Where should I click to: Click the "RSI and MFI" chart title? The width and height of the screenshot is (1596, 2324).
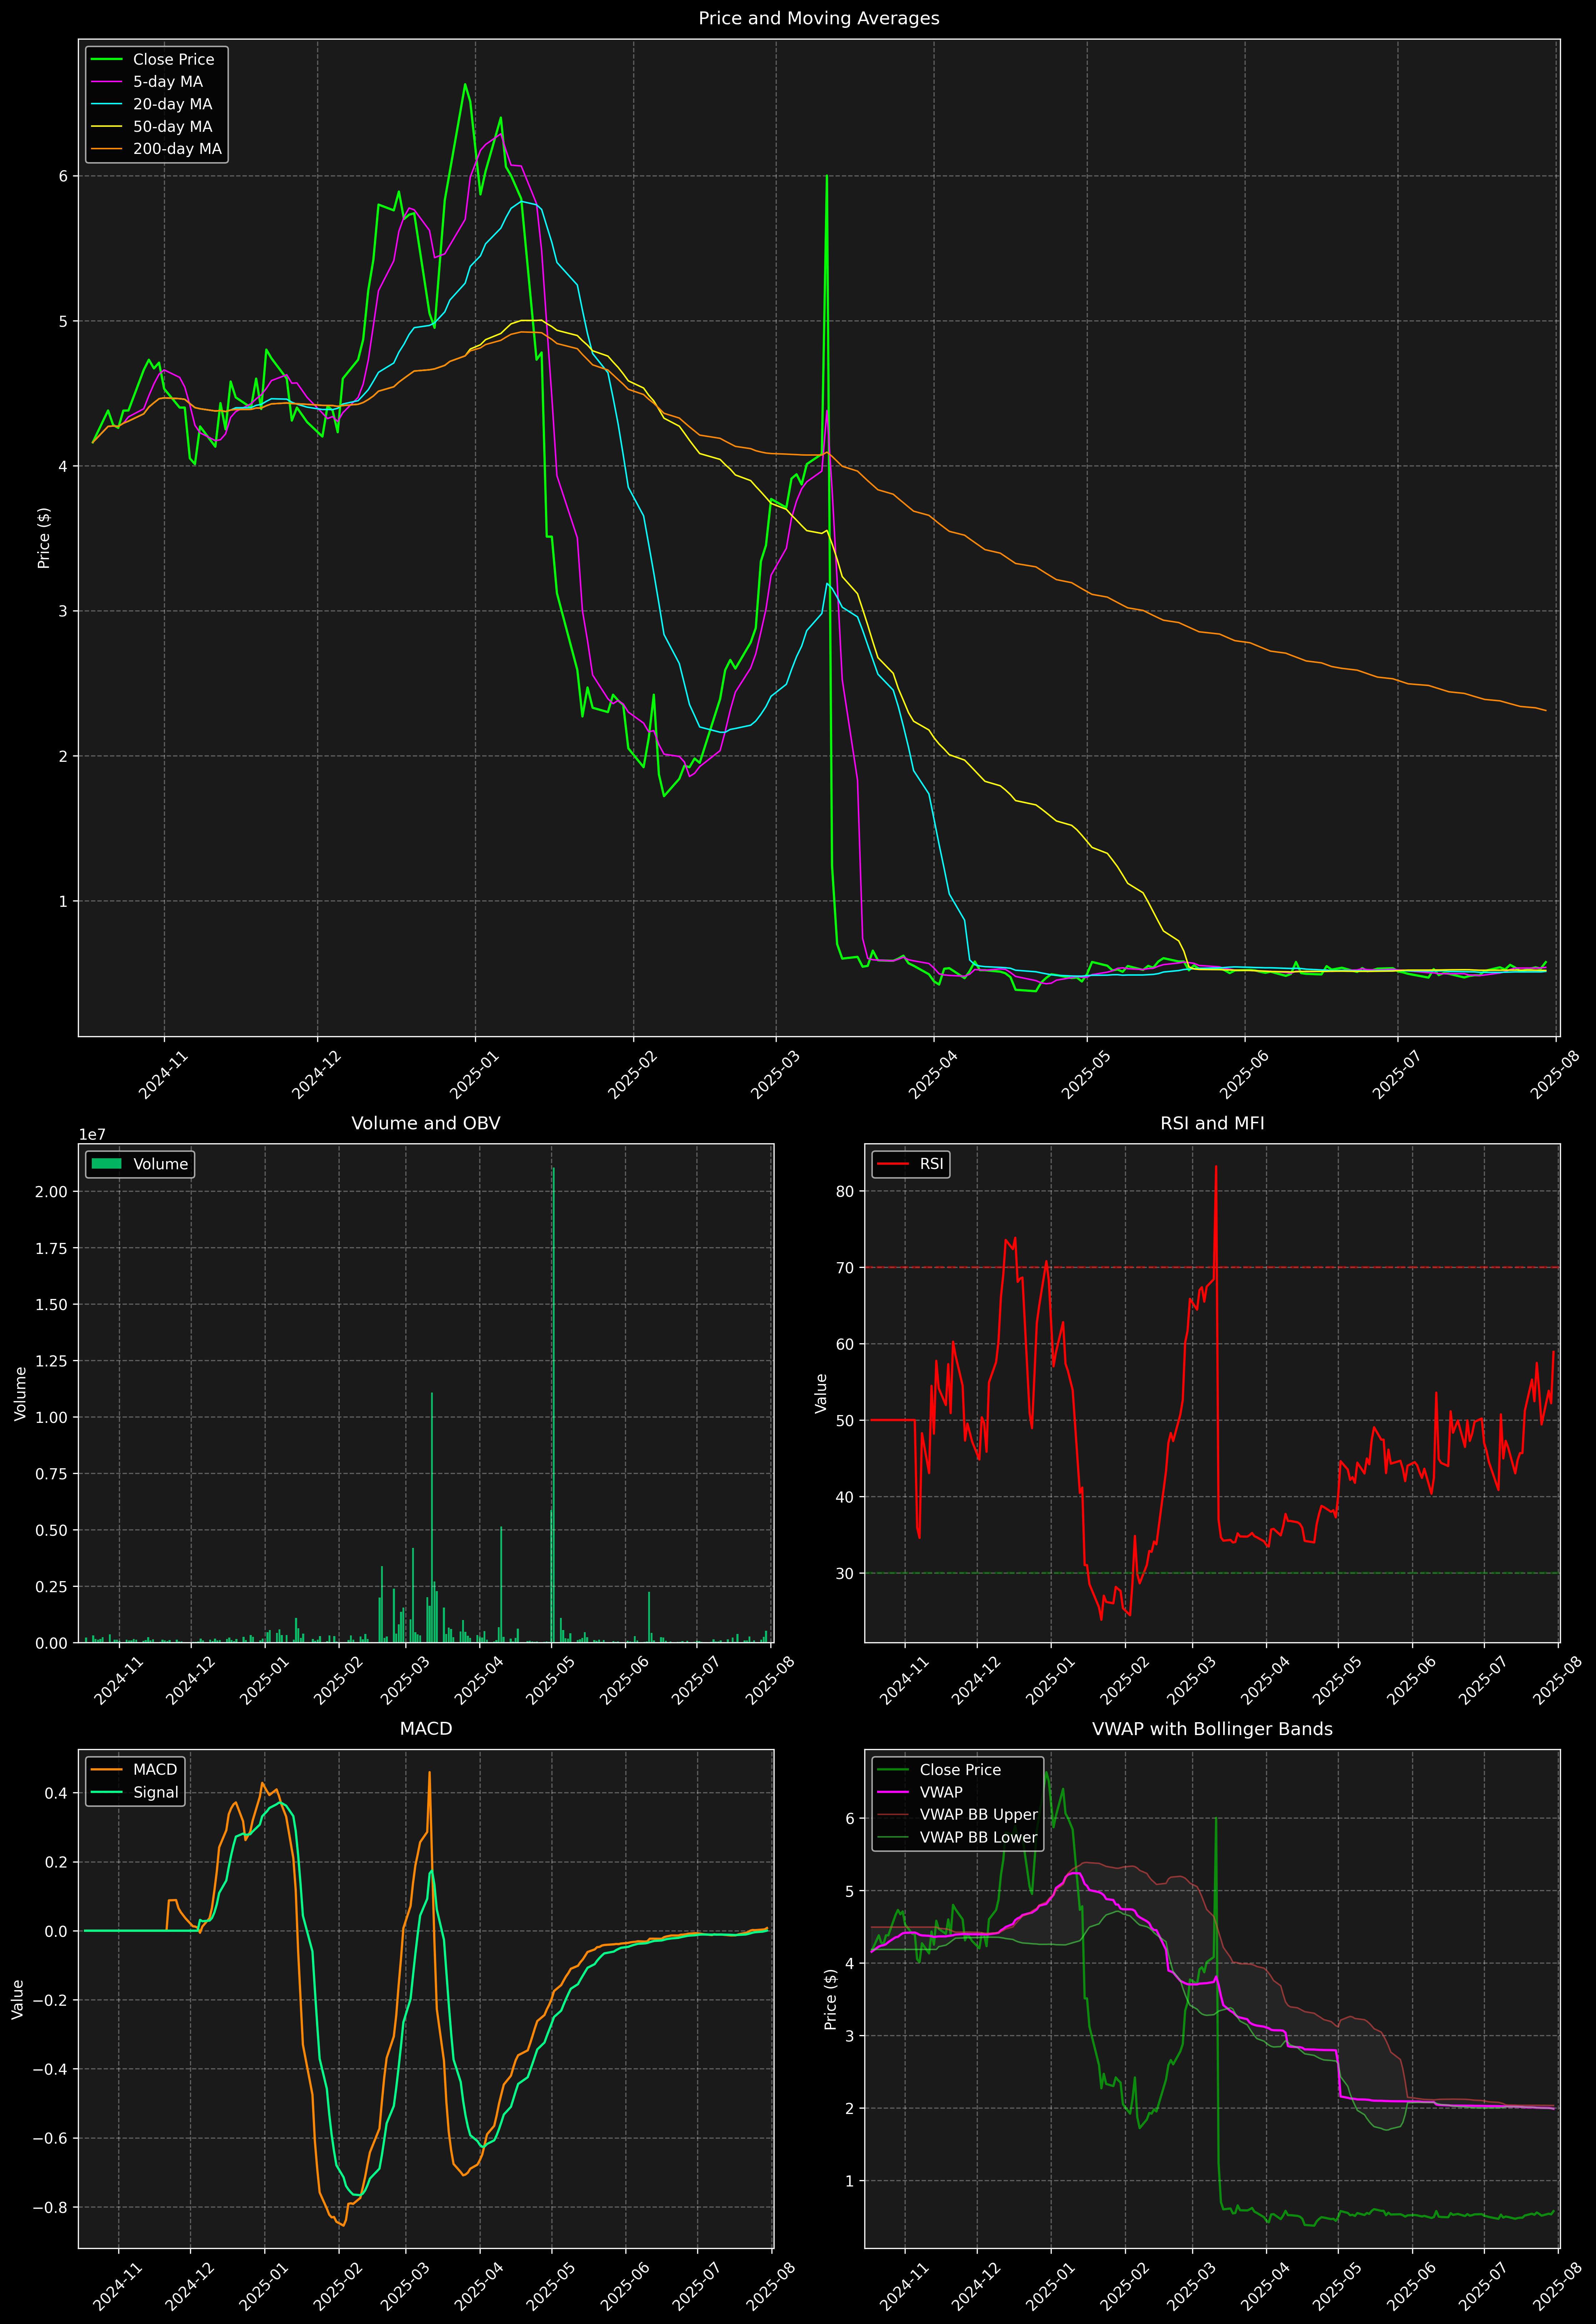pos(1212,1123)
